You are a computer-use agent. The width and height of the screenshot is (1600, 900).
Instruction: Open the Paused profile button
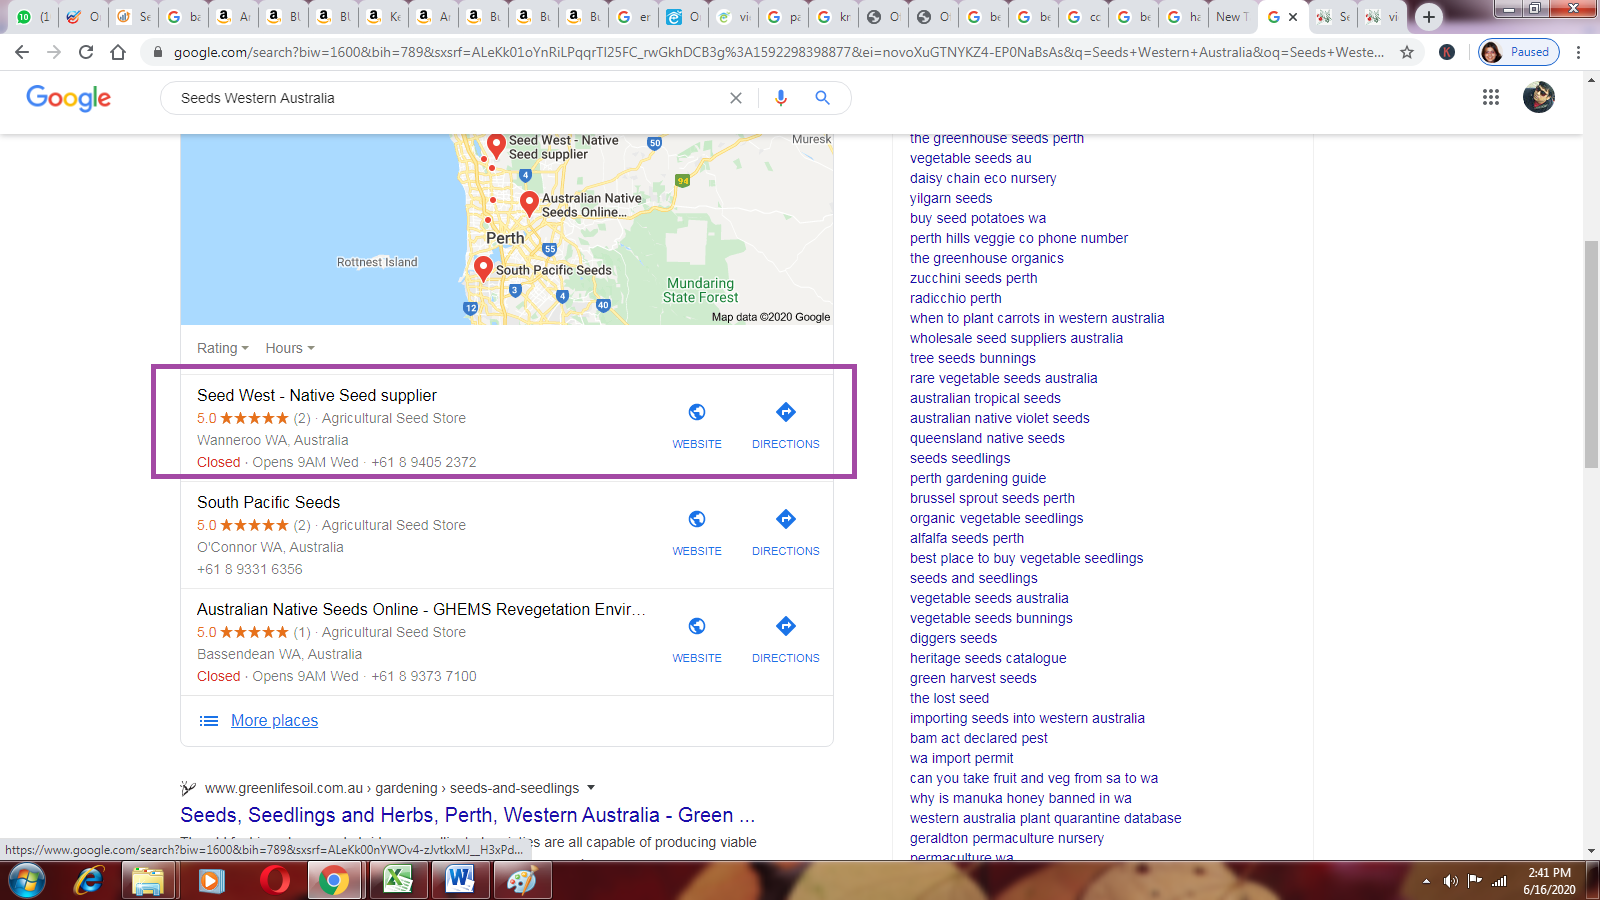pyautogui.click(x=1519, y=52)
